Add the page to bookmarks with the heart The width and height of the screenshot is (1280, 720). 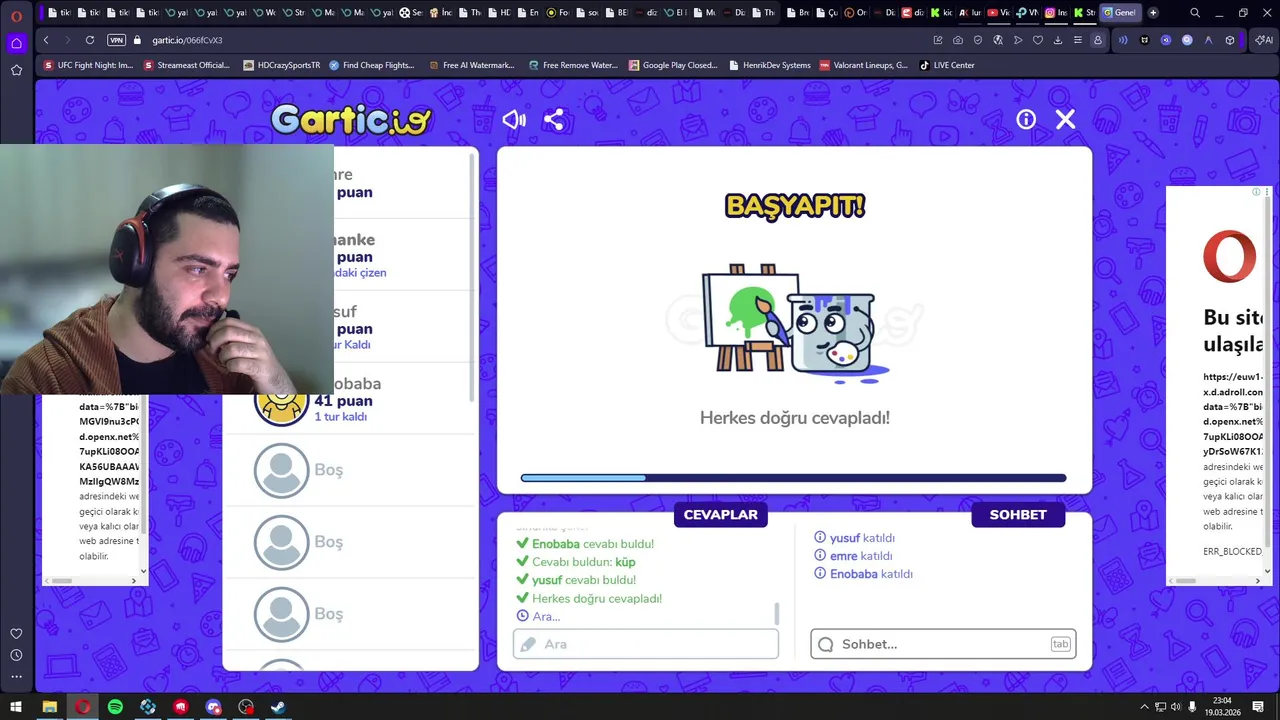(x=1038, y=40)
